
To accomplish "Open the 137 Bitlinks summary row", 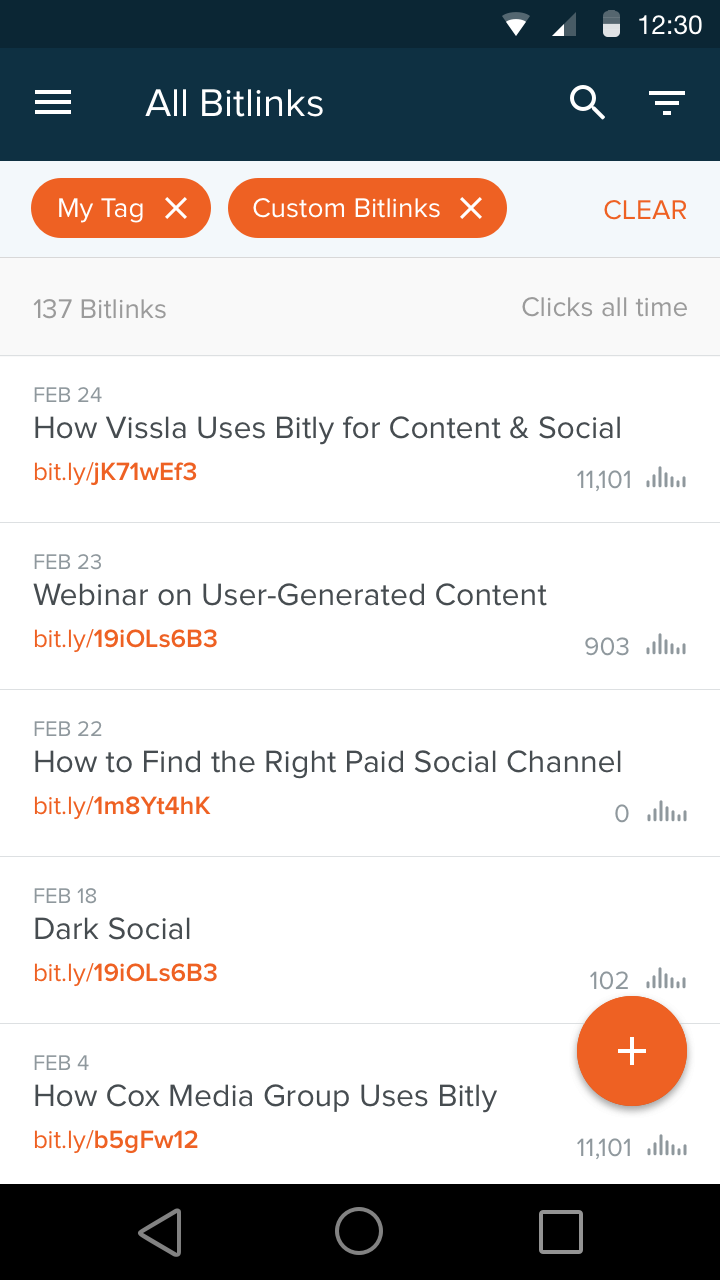I will [100, 308].
